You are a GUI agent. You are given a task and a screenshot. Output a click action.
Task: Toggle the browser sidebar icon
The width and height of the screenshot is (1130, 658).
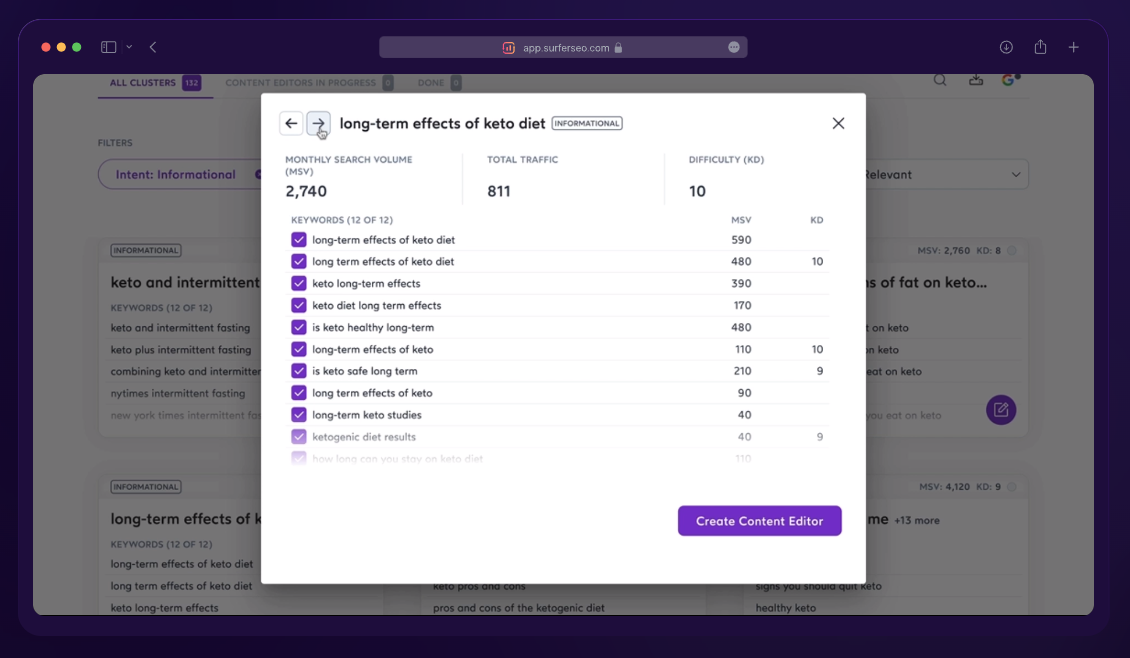coord(108,47)
